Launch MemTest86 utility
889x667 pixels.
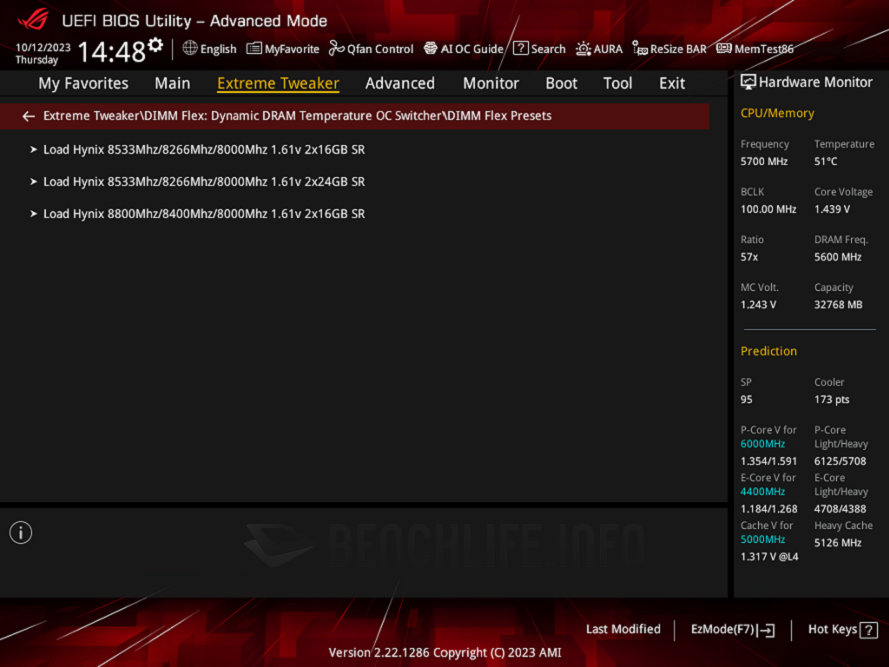coord(755,49)
